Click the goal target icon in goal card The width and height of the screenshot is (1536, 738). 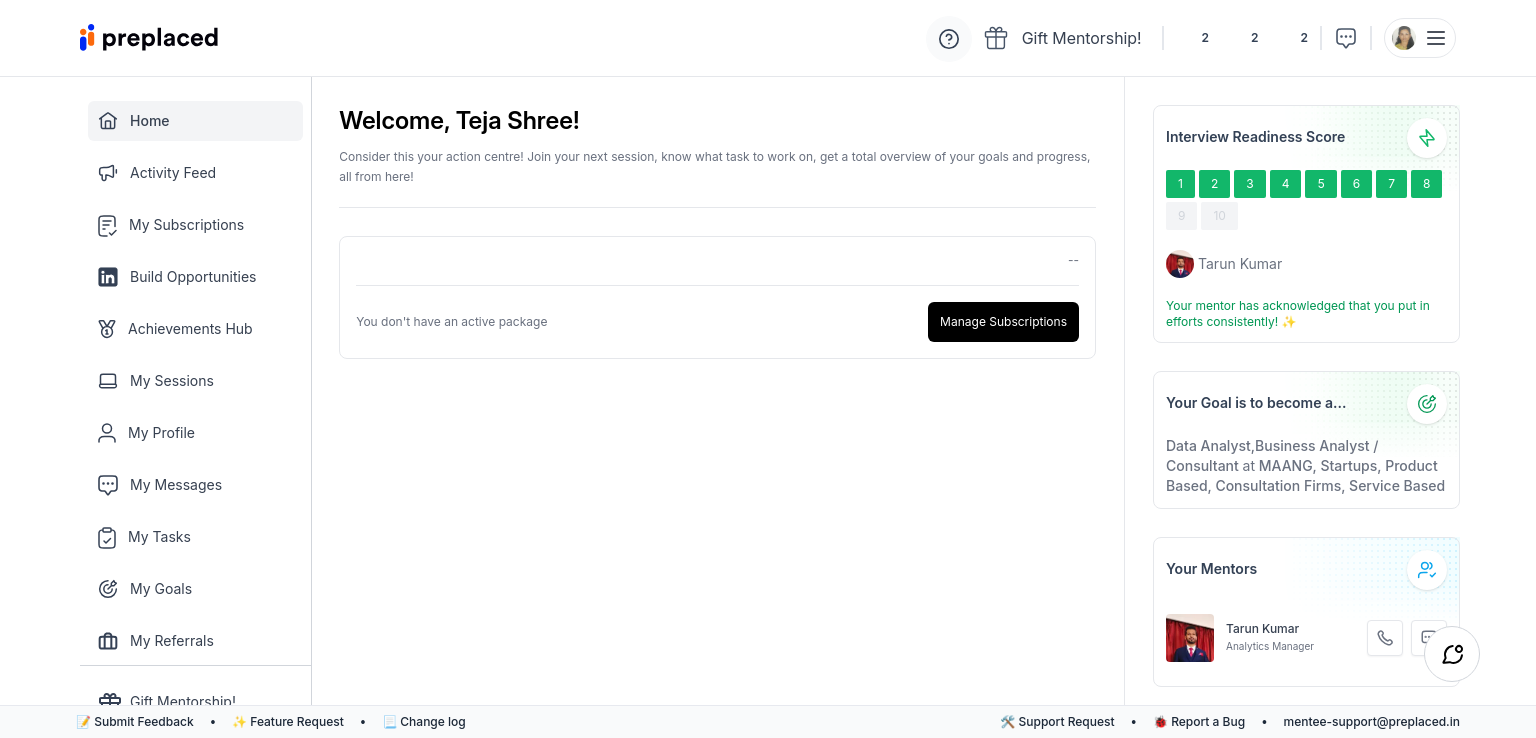click(x=1426, y=404)
